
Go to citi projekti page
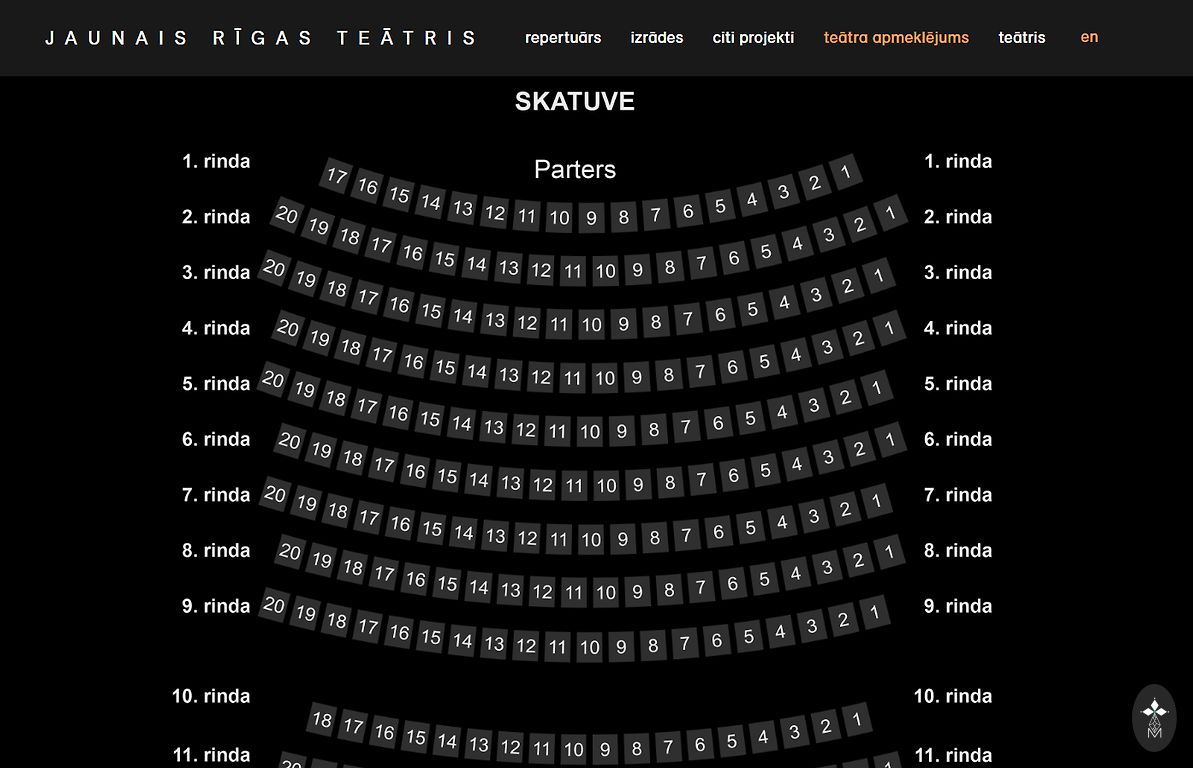click(x=753, y=38)
